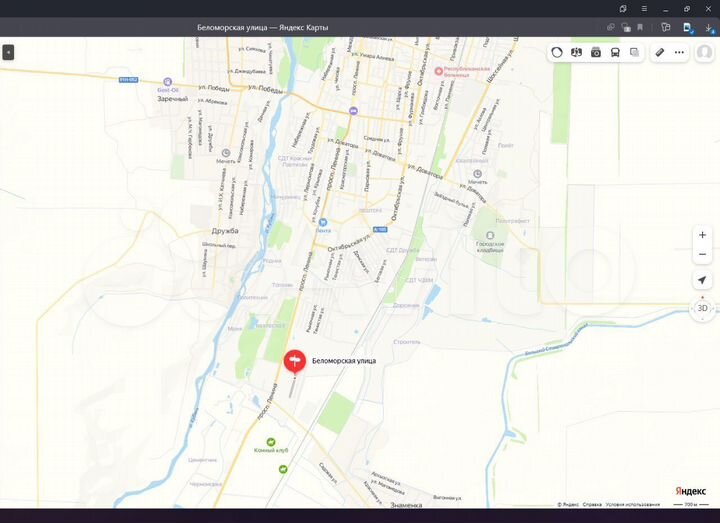Click the Знаменка label
The height and width of the screenshot is (523, 720).
click(x=406, y=505)
